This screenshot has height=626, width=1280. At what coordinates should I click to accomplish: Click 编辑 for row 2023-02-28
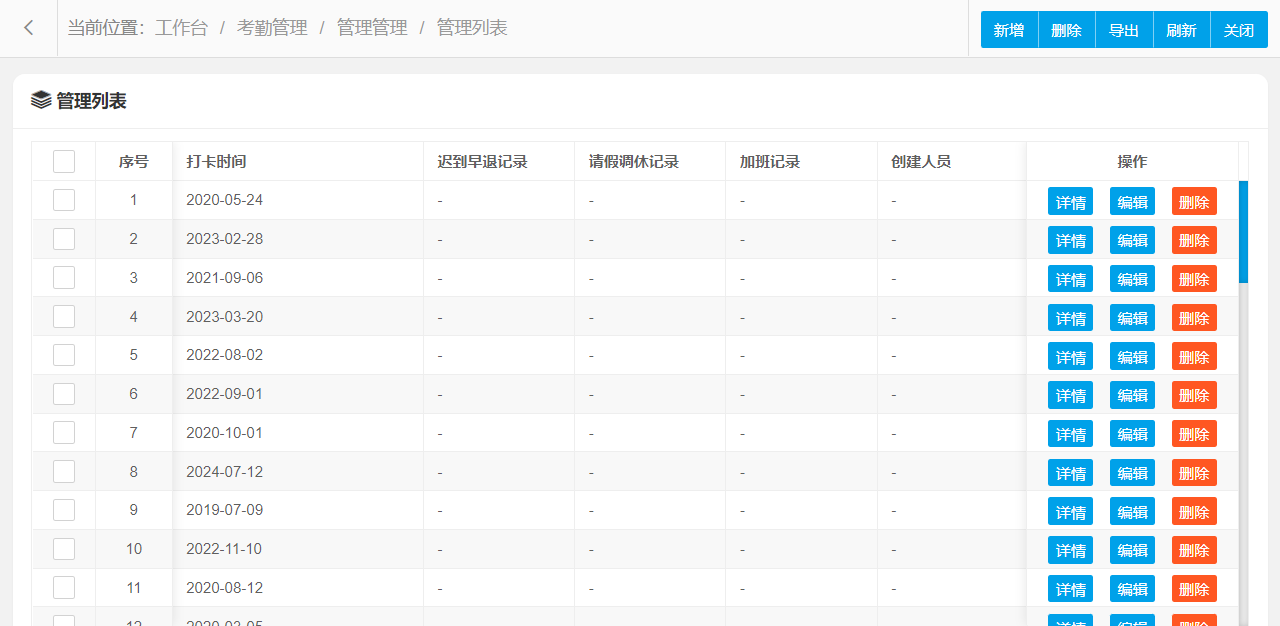click(x=1132, y=240)
